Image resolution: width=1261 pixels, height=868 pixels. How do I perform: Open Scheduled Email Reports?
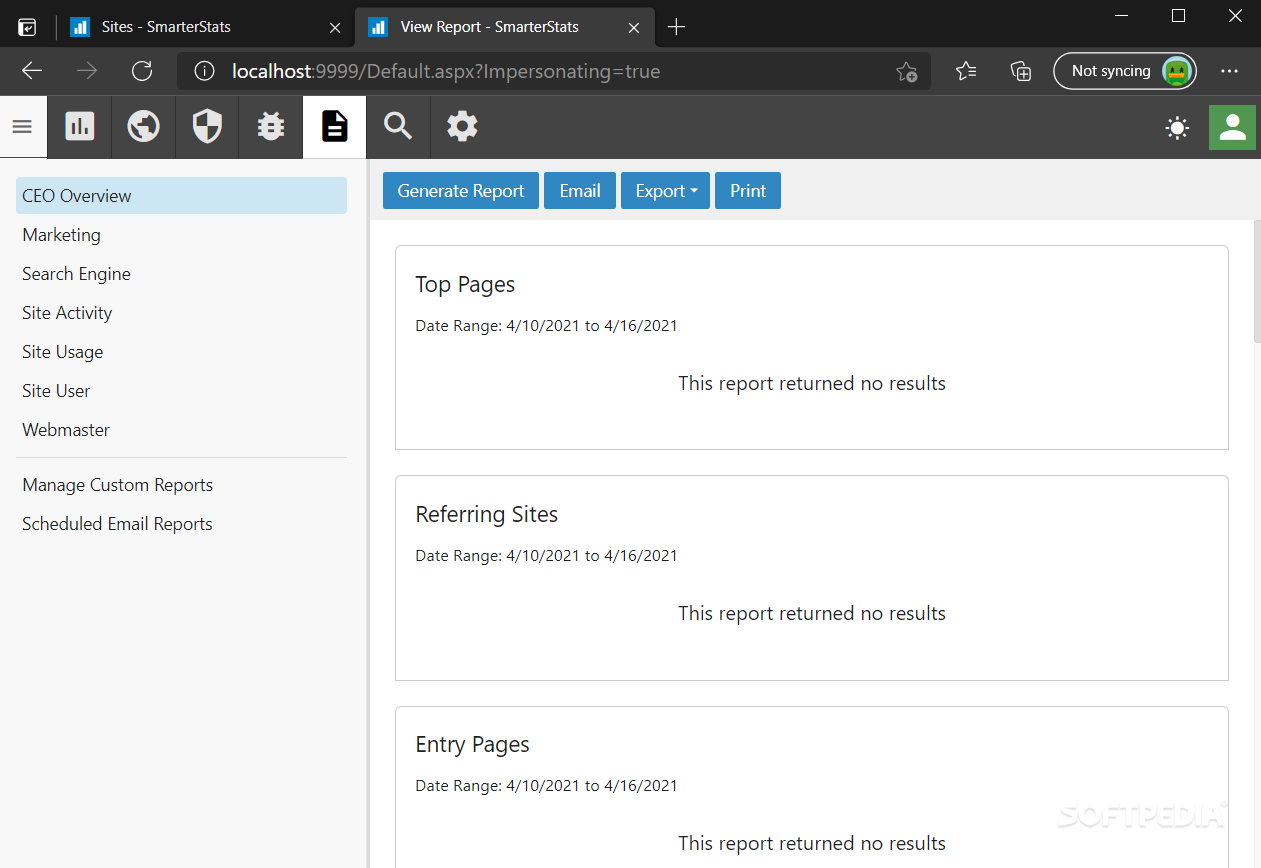181,524
